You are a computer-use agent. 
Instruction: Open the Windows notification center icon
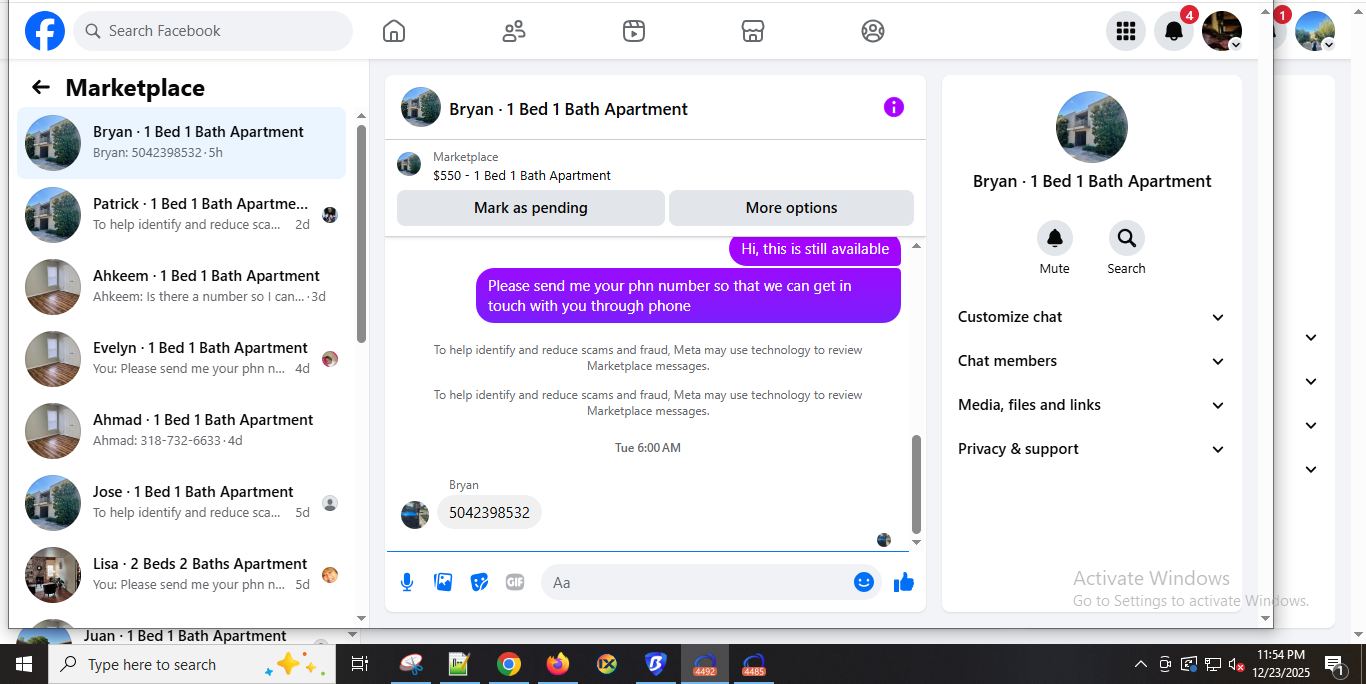point(1334,664)
